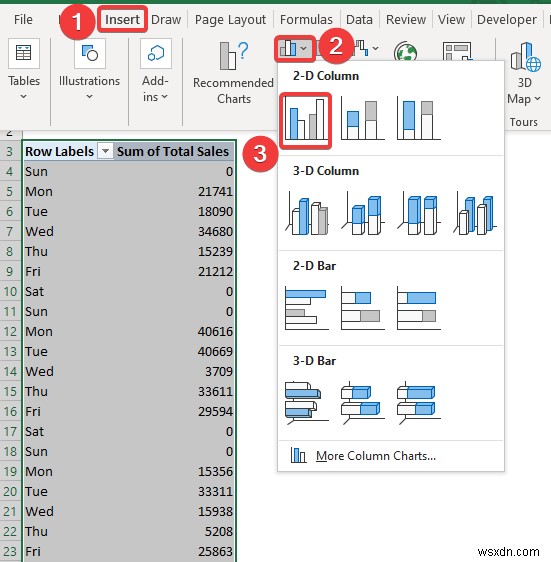Click the cell with value 5208
551x562 pixels.
174,532
